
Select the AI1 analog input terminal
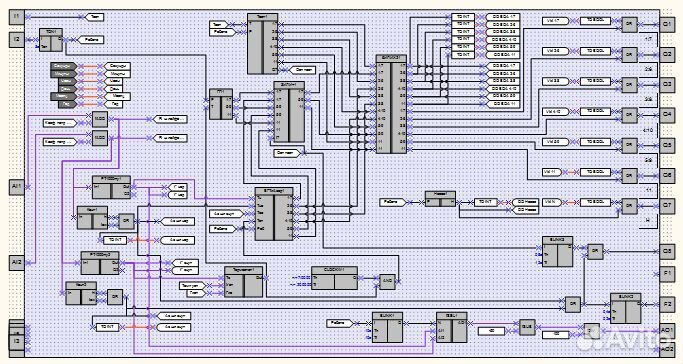pos(17,187)
